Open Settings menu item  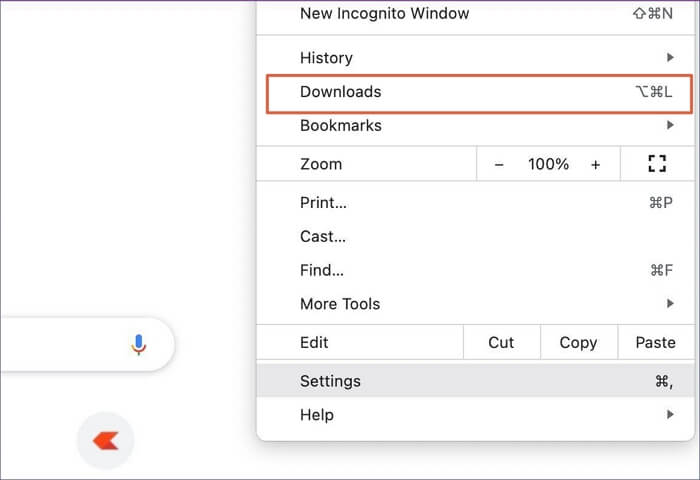331,381
